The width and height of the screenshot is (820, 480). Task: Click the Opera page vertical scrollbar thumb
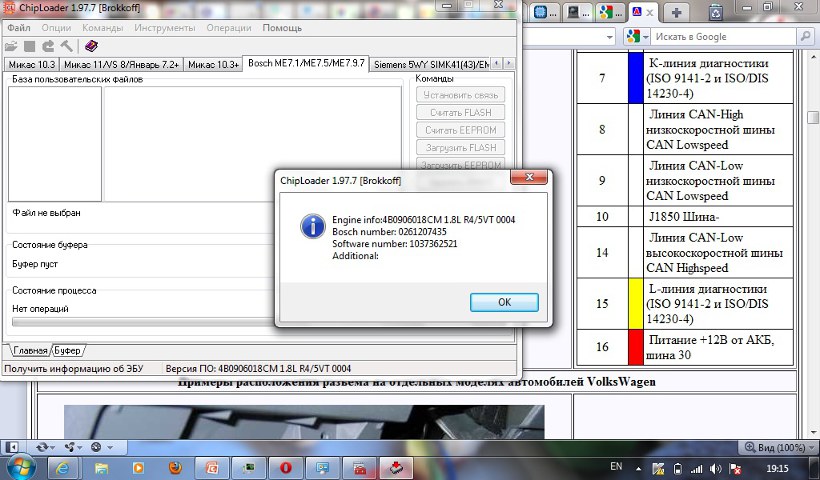813,117
